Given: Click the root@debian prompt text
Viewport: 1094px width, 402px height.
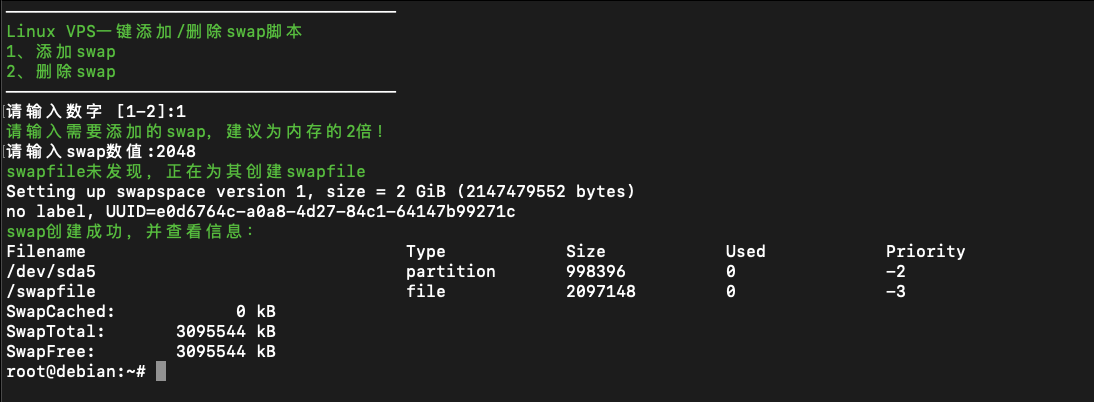Looking at the screenshot, I should [x=75, y=371].
